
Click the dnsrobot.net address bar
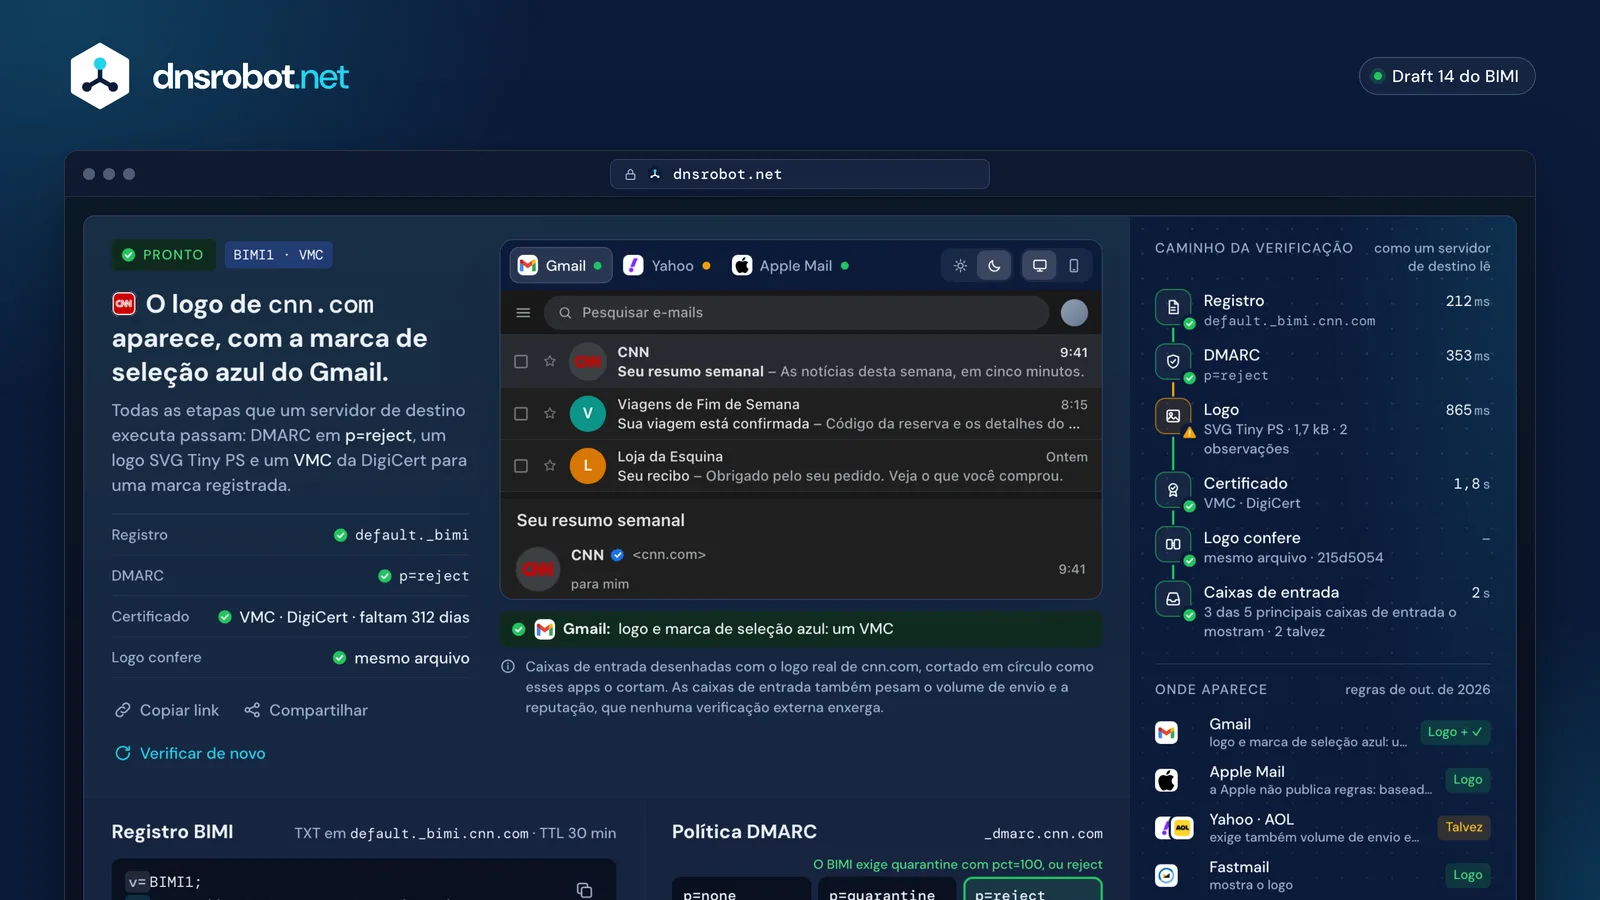[800, 174]
